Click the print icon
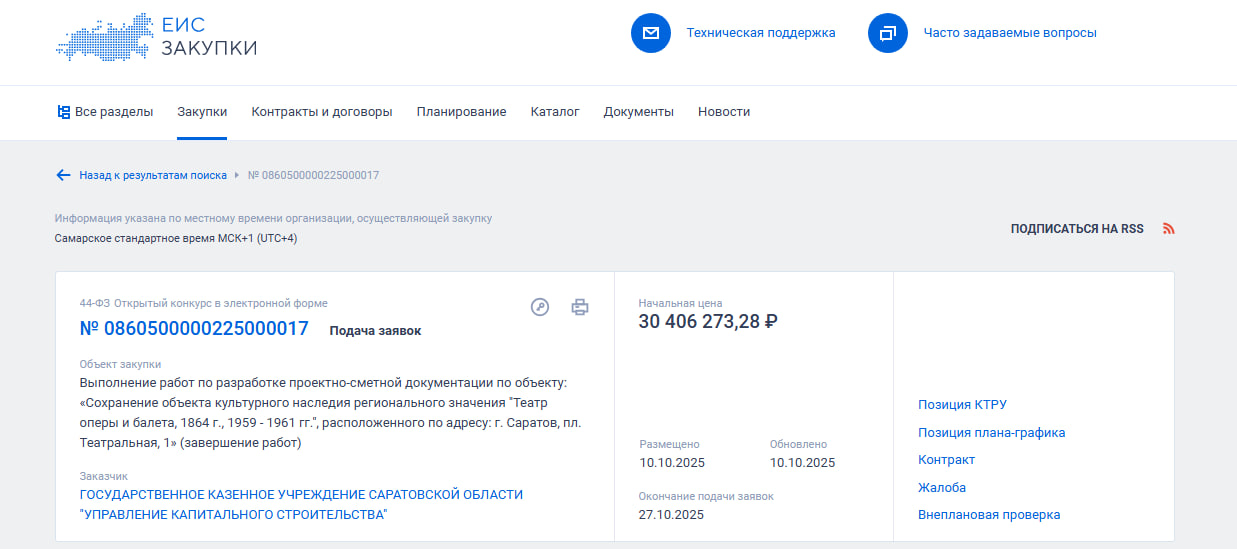 click(x=580, y=307)
